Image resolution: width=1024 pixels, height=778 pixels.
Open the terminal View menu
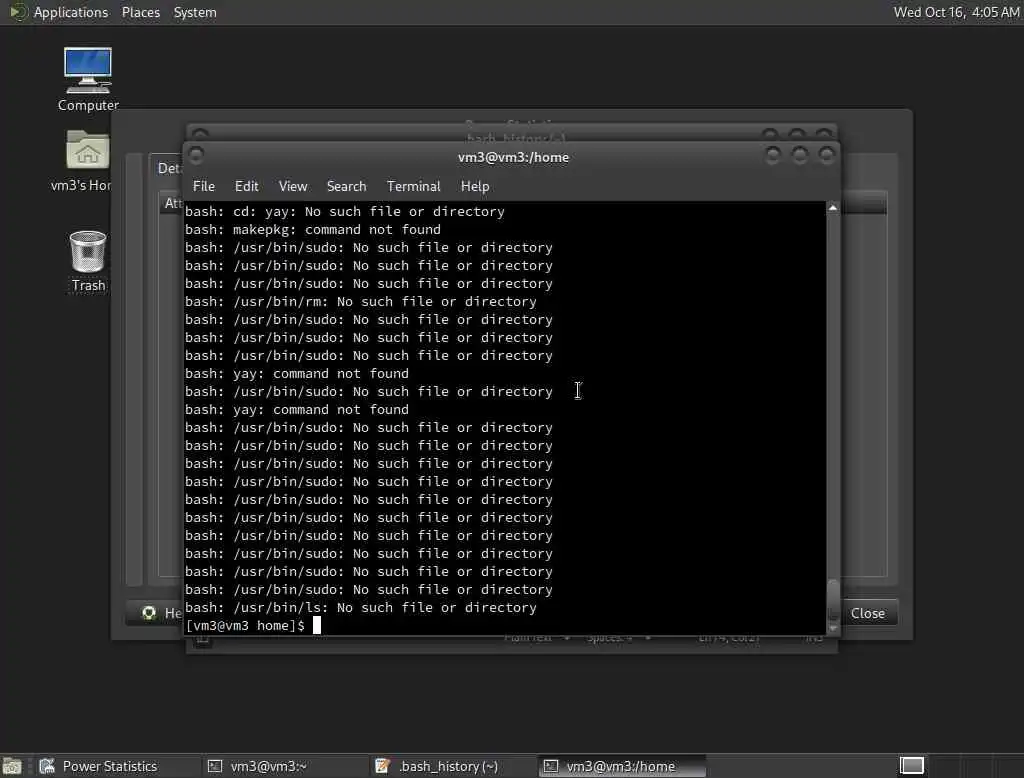pos(293,186)
